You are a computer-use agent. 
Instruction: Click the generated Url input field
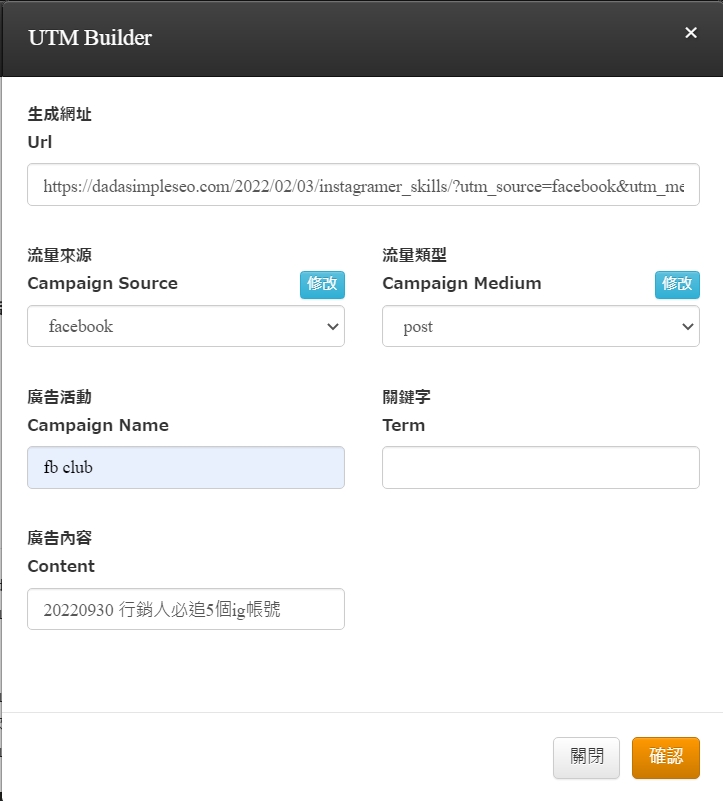pyautogui.click(x=363, y=186)
